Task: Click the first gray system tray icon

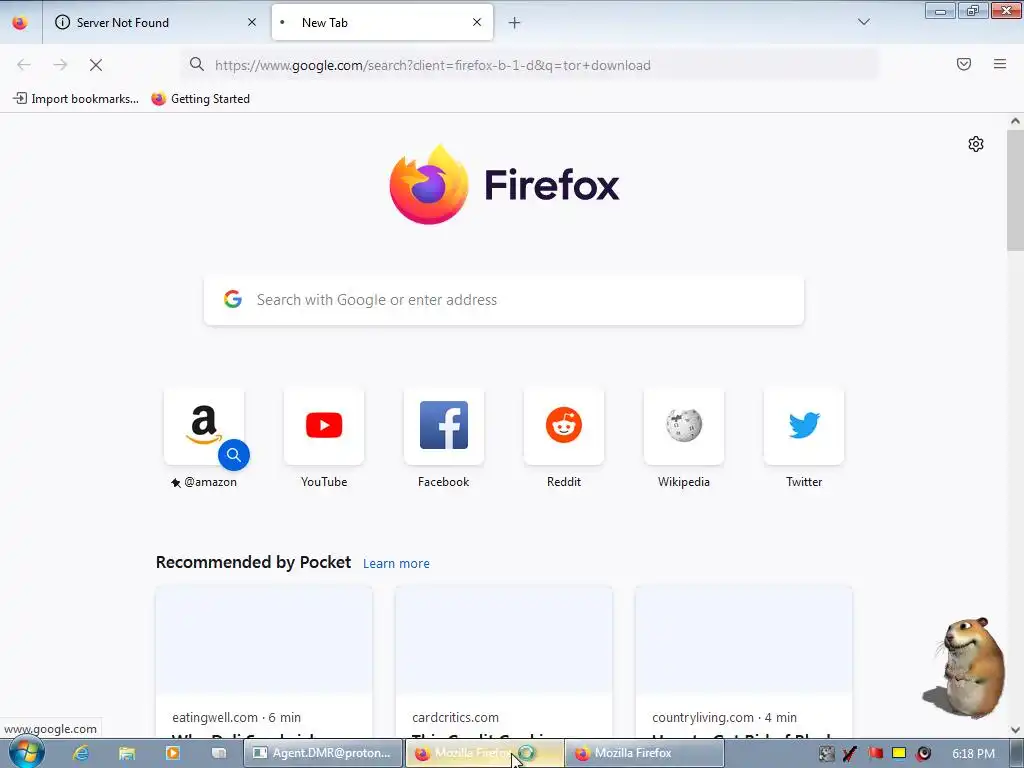Action: 826,753
